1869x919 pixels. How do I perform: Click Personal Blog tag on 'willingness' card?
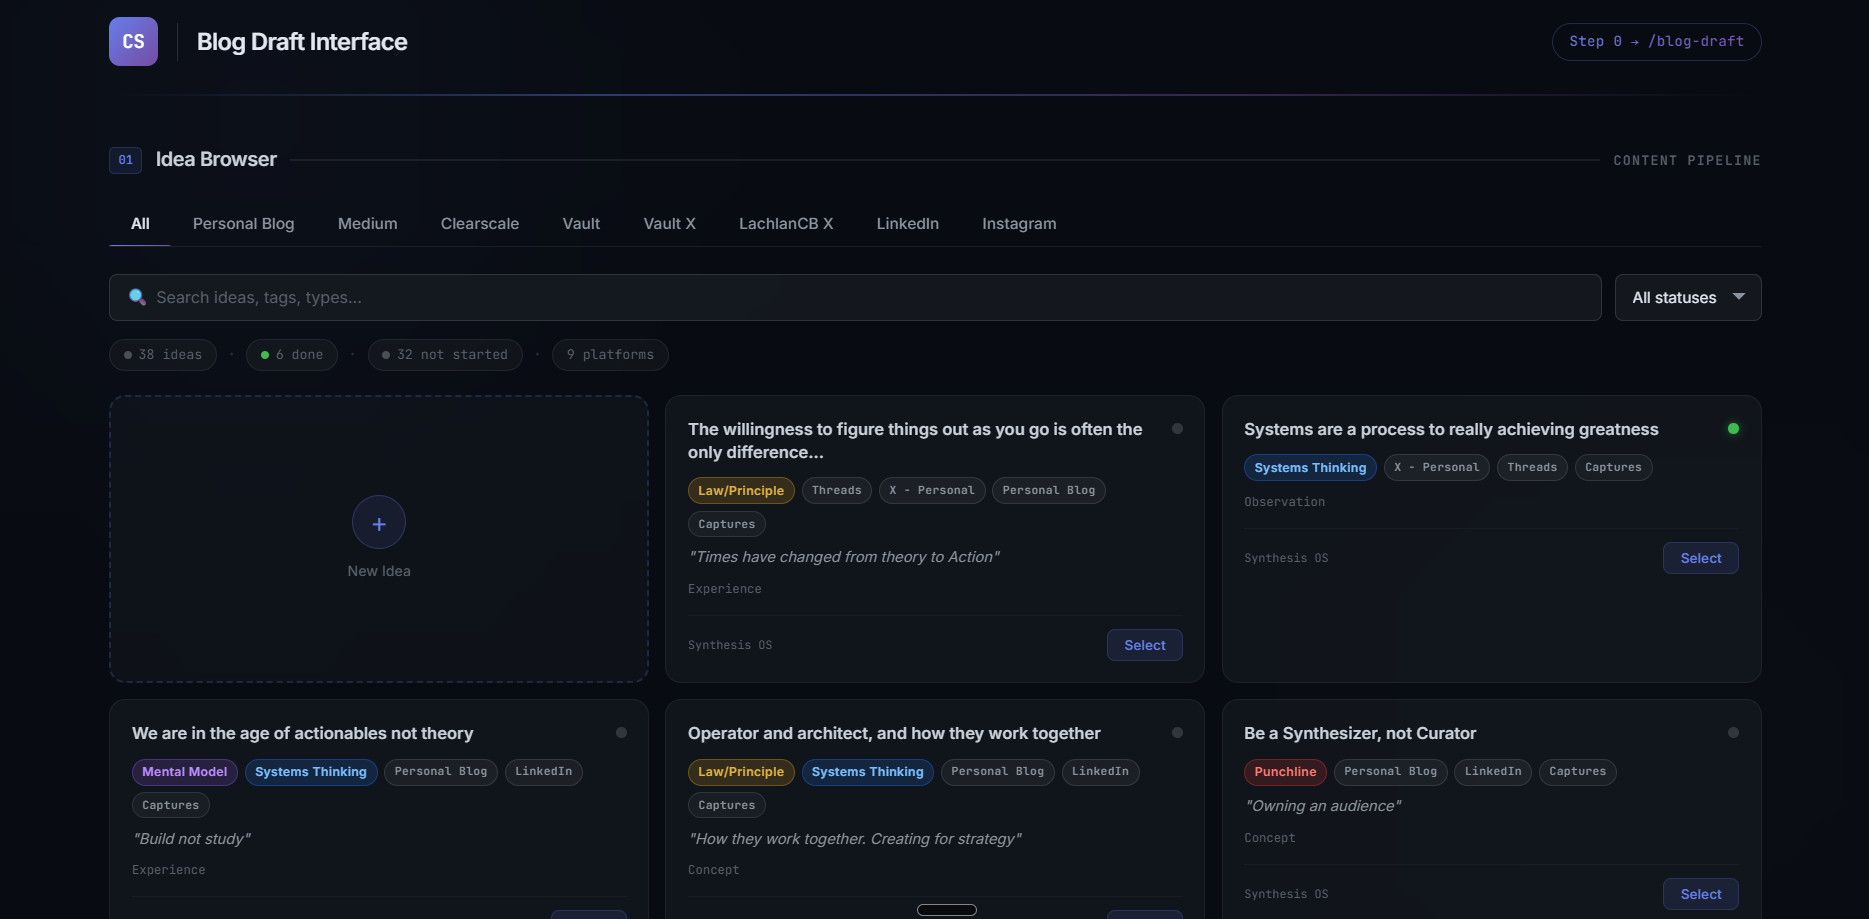(1049, 491)
